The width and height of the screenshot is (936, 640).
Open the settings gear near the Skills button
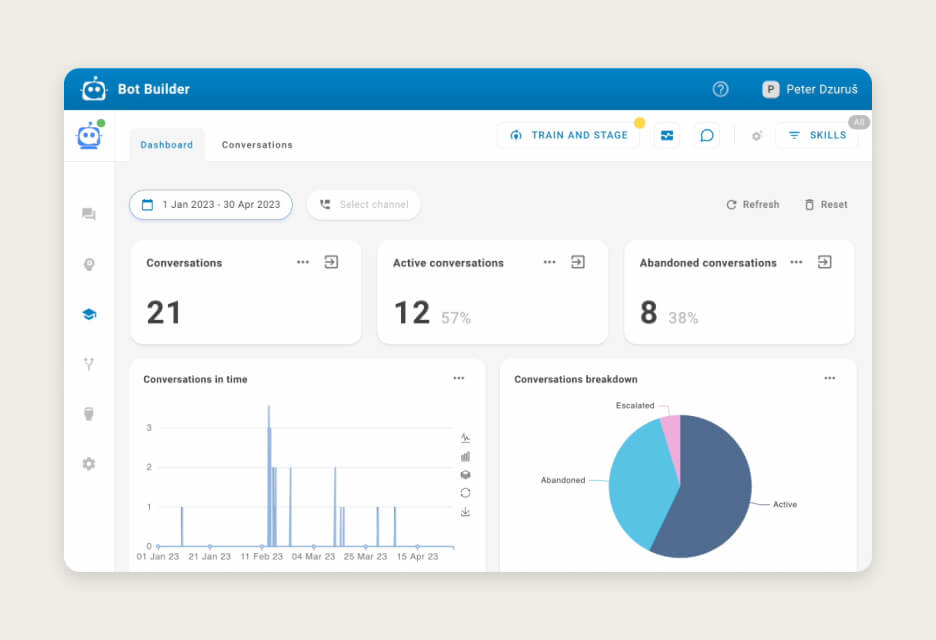click(756, 135)
